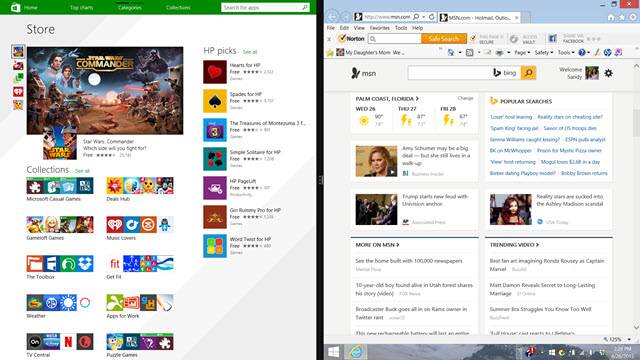Click add to favorites bar star icon
Viewport: 640px width, 360px height.
[330, 53]
